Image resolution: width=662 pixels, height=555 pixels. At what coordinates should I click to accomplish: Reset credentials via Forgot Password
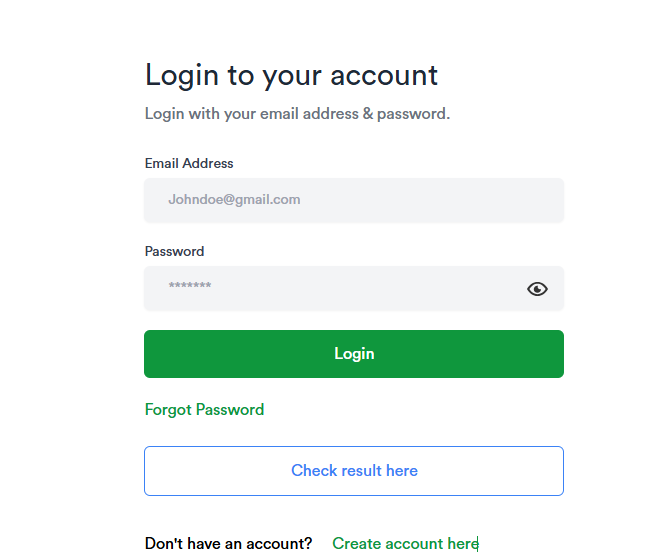point(204,409)
